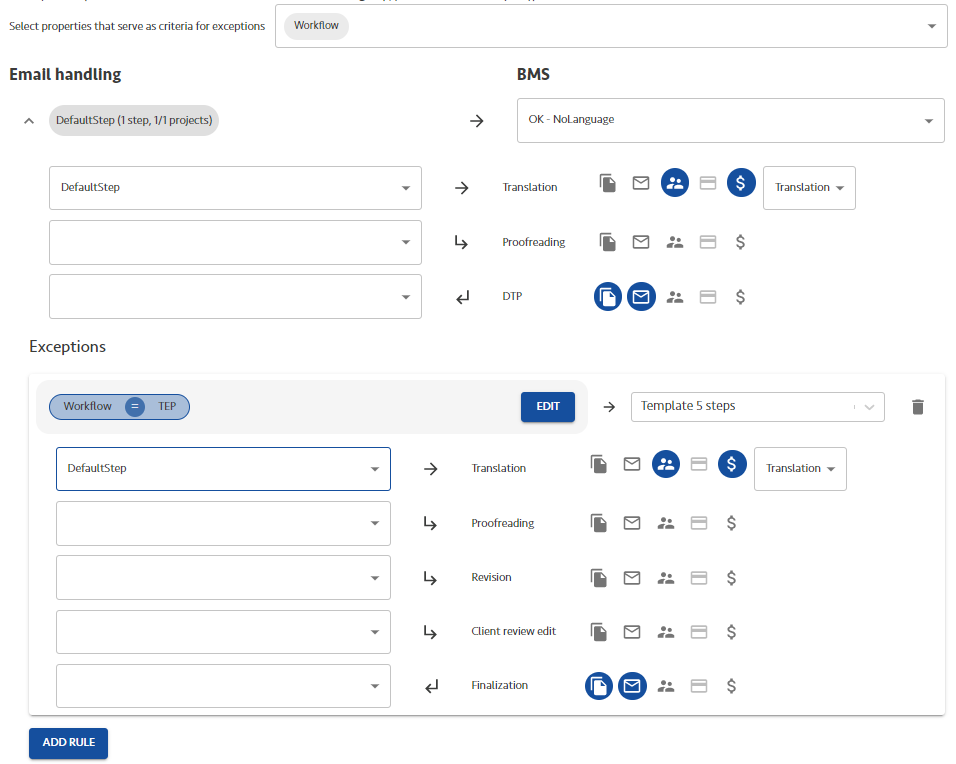This screenshot has width=956, height=764.
Task: Click the equals operator in Workflow TEP chip
Action: point(135,407)
